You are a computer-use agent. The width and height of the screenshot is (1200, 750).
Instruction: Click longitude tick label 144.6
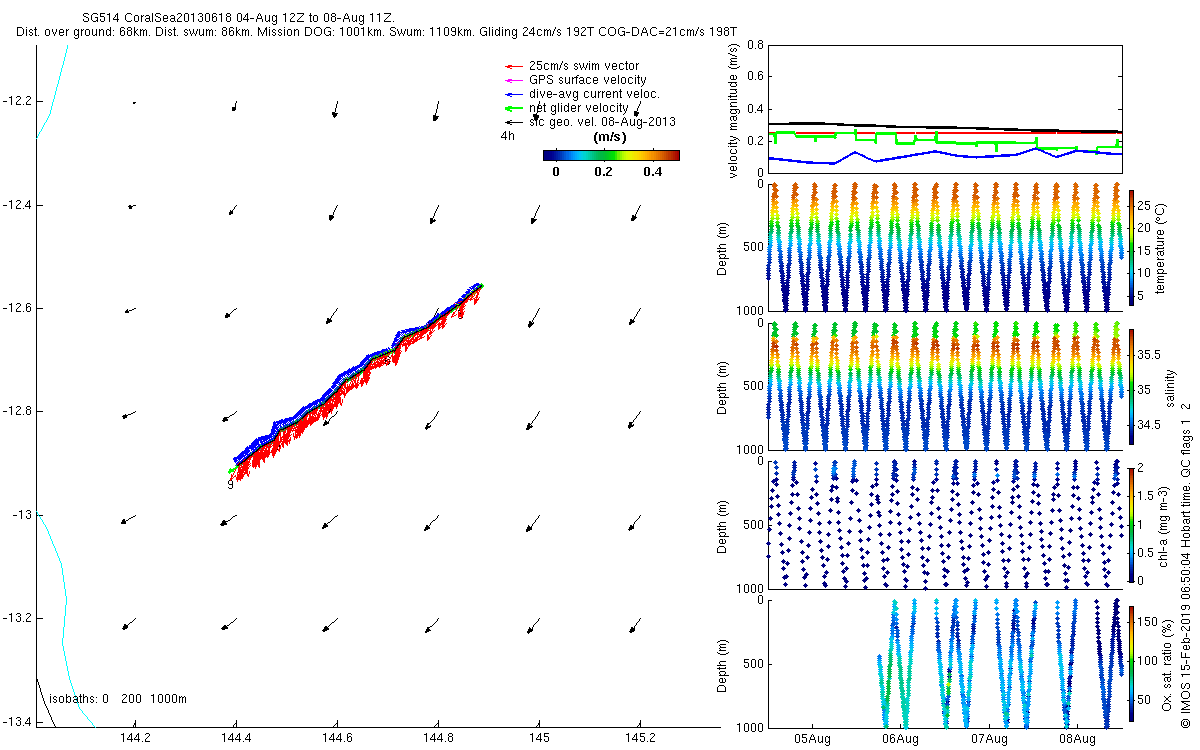pyautogui.click(x=337, y=738)
